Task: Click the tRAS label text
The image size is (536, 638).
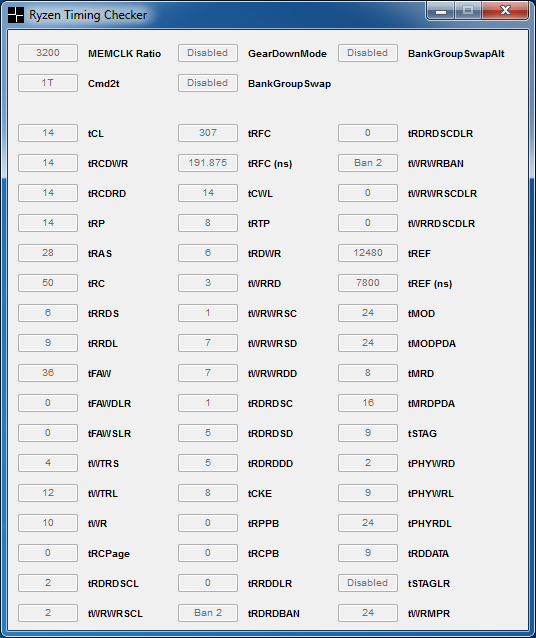Action: 100,253
